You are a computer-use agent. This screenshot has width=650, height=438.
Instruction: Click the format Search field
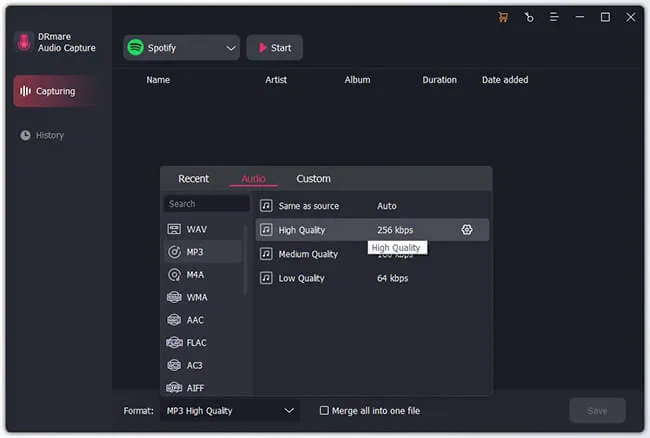tap(206, 204)
